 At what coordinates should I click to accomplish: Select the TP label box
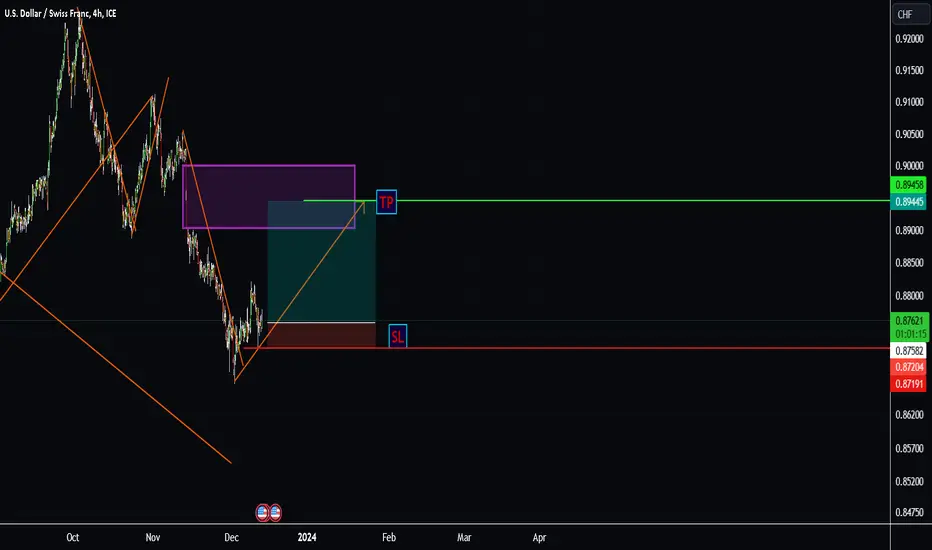pos(386,202)
